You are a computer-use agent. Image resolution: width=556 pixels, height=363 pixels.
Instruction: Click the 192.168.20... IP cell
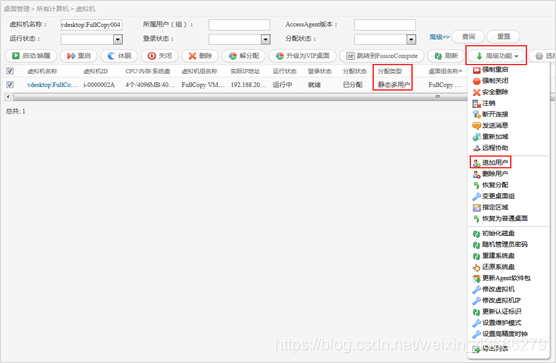click(248, 85)
